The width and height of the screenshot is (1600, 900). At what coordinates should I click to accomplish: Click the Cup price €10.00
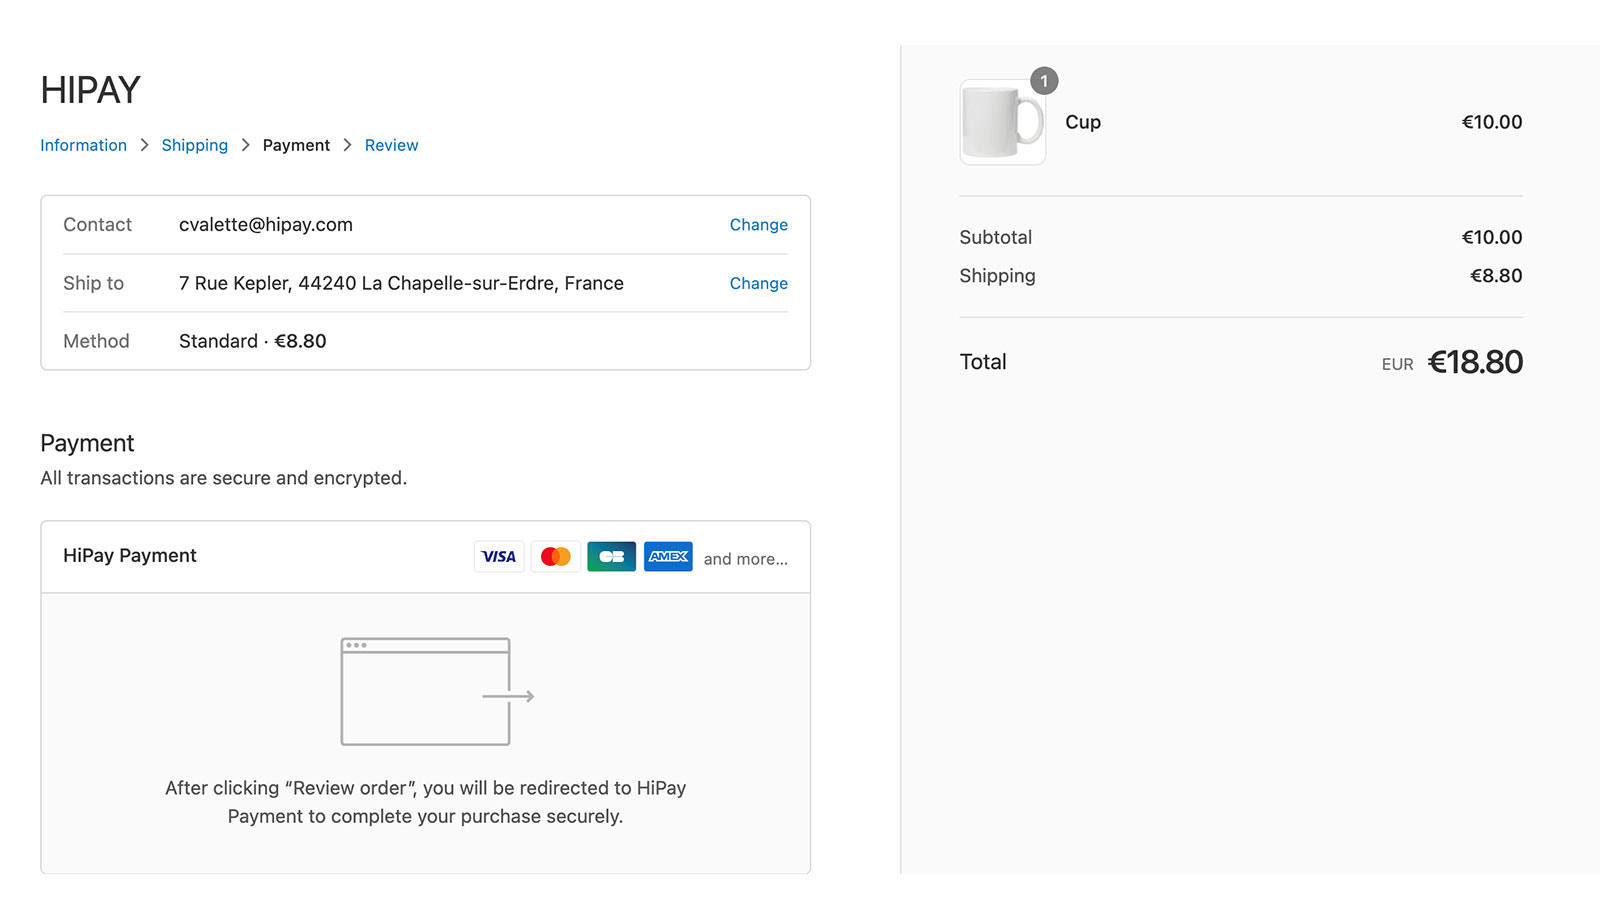pos(1491,122)
